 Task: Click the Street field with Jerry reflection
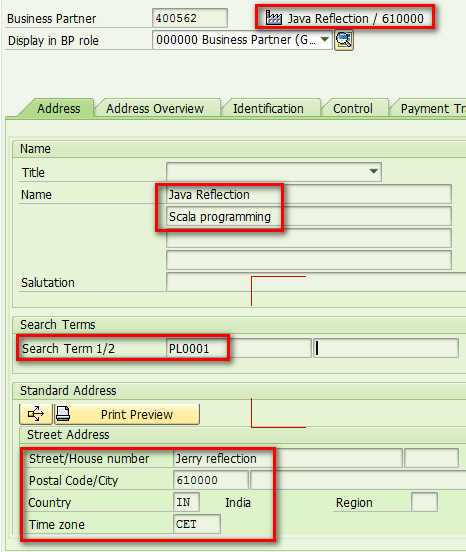288,458
